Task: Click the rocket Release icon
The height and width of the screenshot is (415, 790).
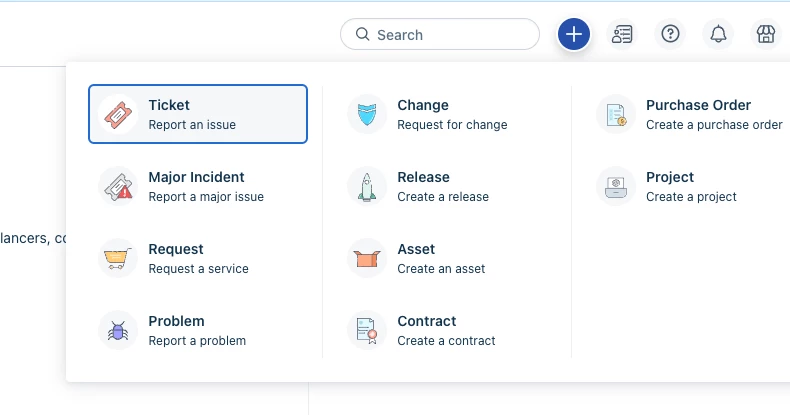Action: pos(367,186)
